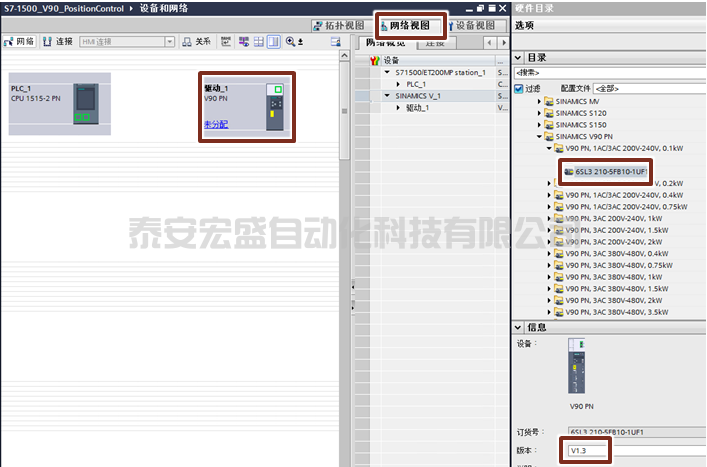Collapse the S71500/ET200MP station_1 row
This screenshot has width=707, height=467.
click(387, 72)
